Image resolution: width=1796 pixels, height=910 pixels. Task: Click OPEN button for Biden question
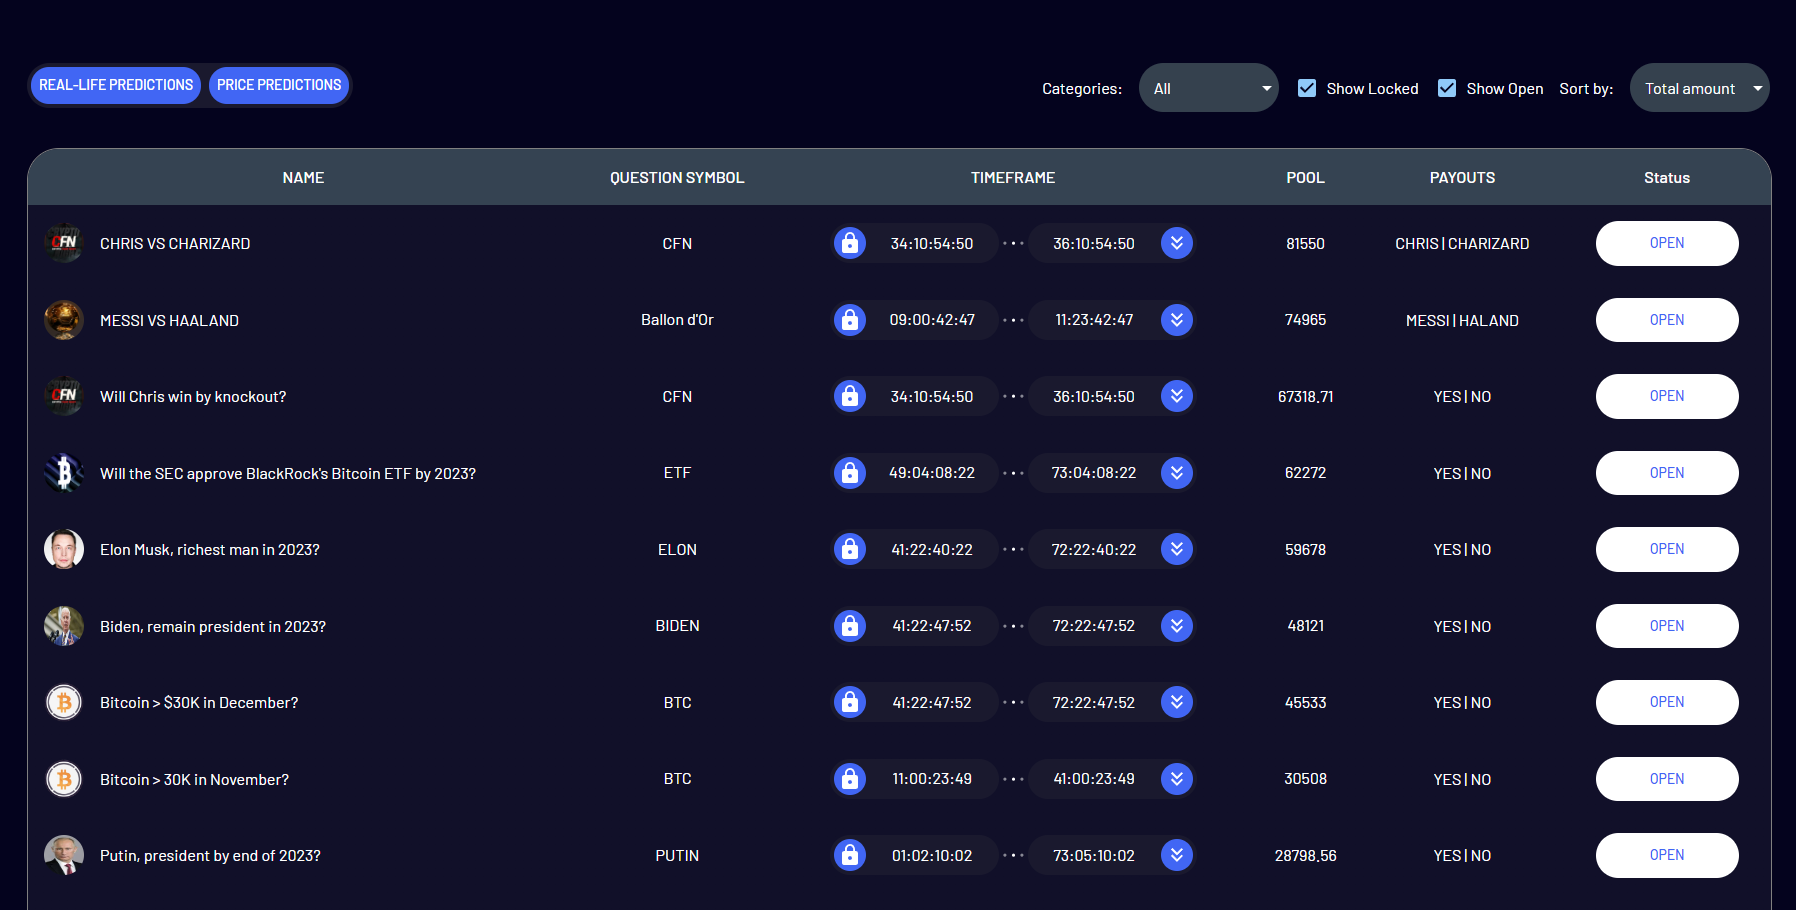coord(1667,626)
